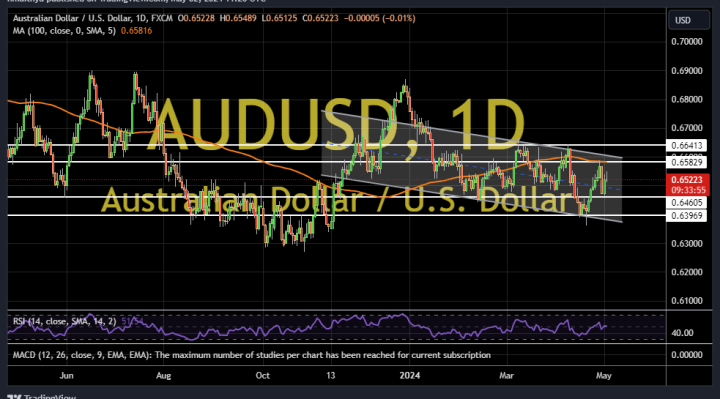
Task: Click the MACD studies limit message
Action: tap(252, 355)
